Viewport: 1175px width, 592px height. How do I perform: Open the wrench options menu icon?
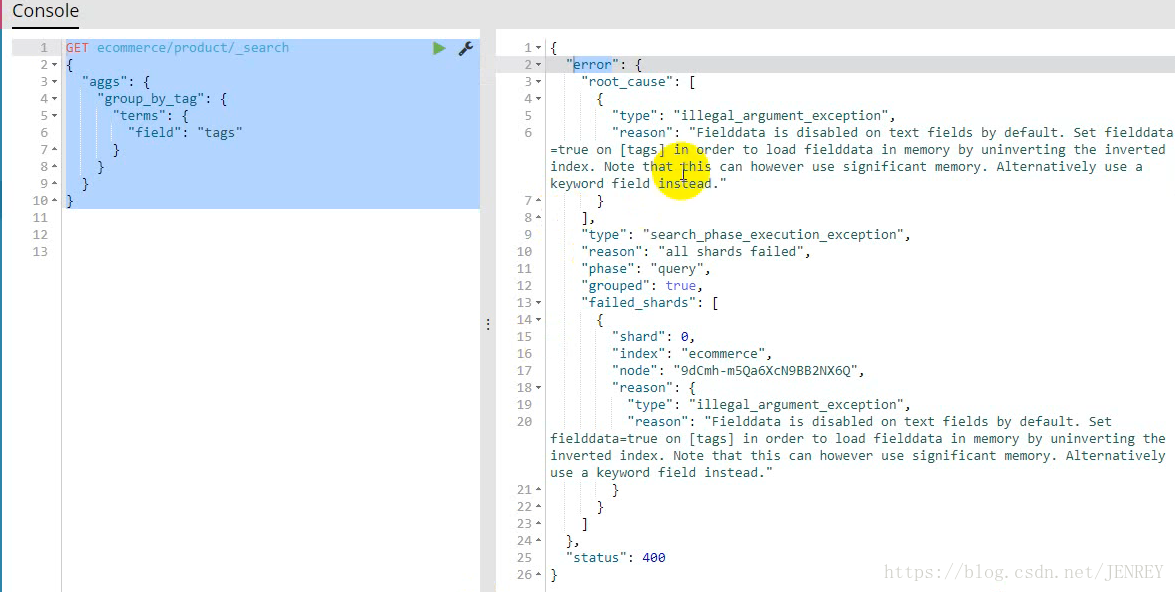[465, 48]
